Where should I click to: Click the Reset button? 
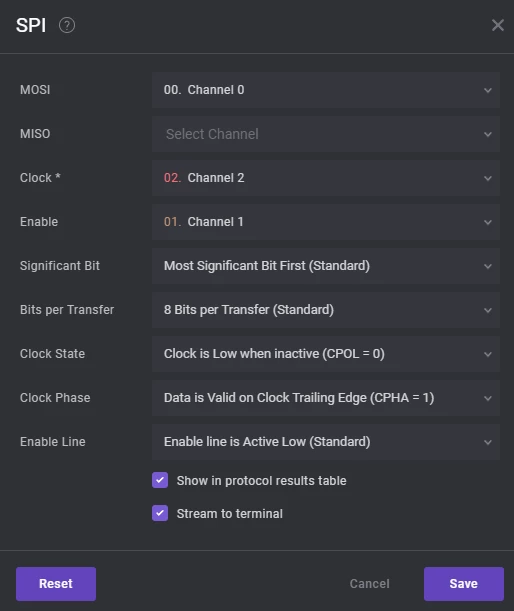pos(56,584)
